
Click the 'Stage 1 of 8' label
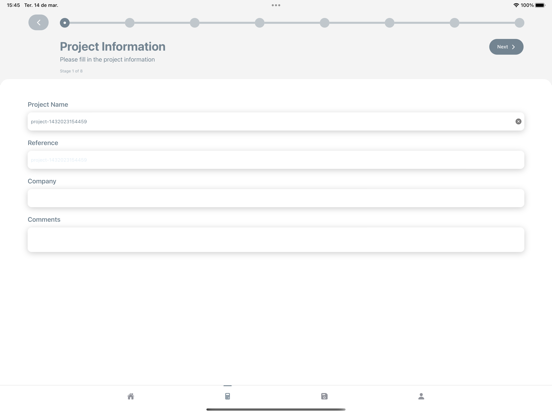tap(71, 71)
